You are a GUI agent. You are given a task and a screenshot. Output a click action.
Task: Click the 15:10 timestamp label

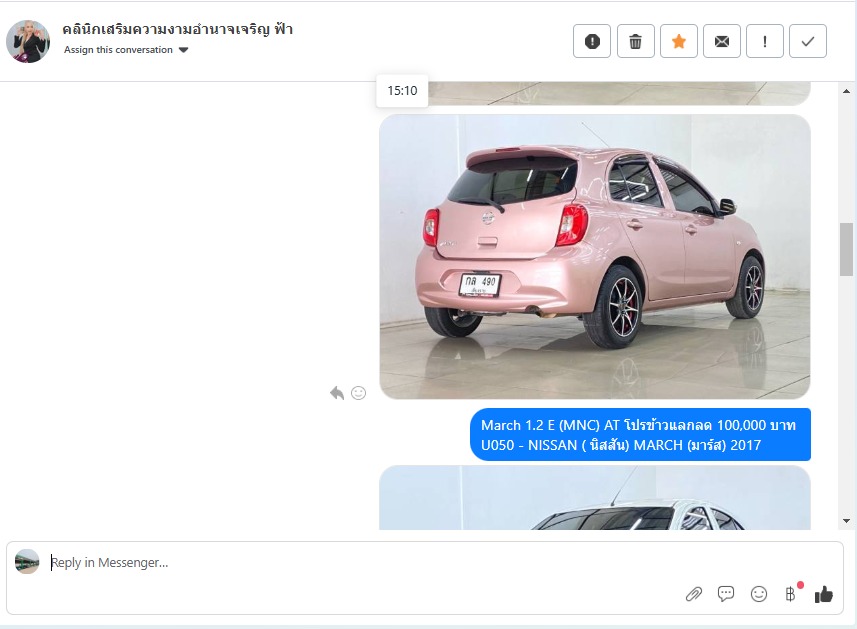[402, 91]
